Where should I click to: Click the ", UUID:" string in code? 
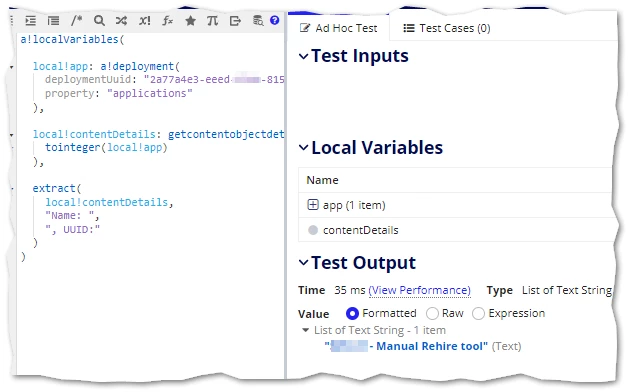pyautogui.click(x=72, y=229)
